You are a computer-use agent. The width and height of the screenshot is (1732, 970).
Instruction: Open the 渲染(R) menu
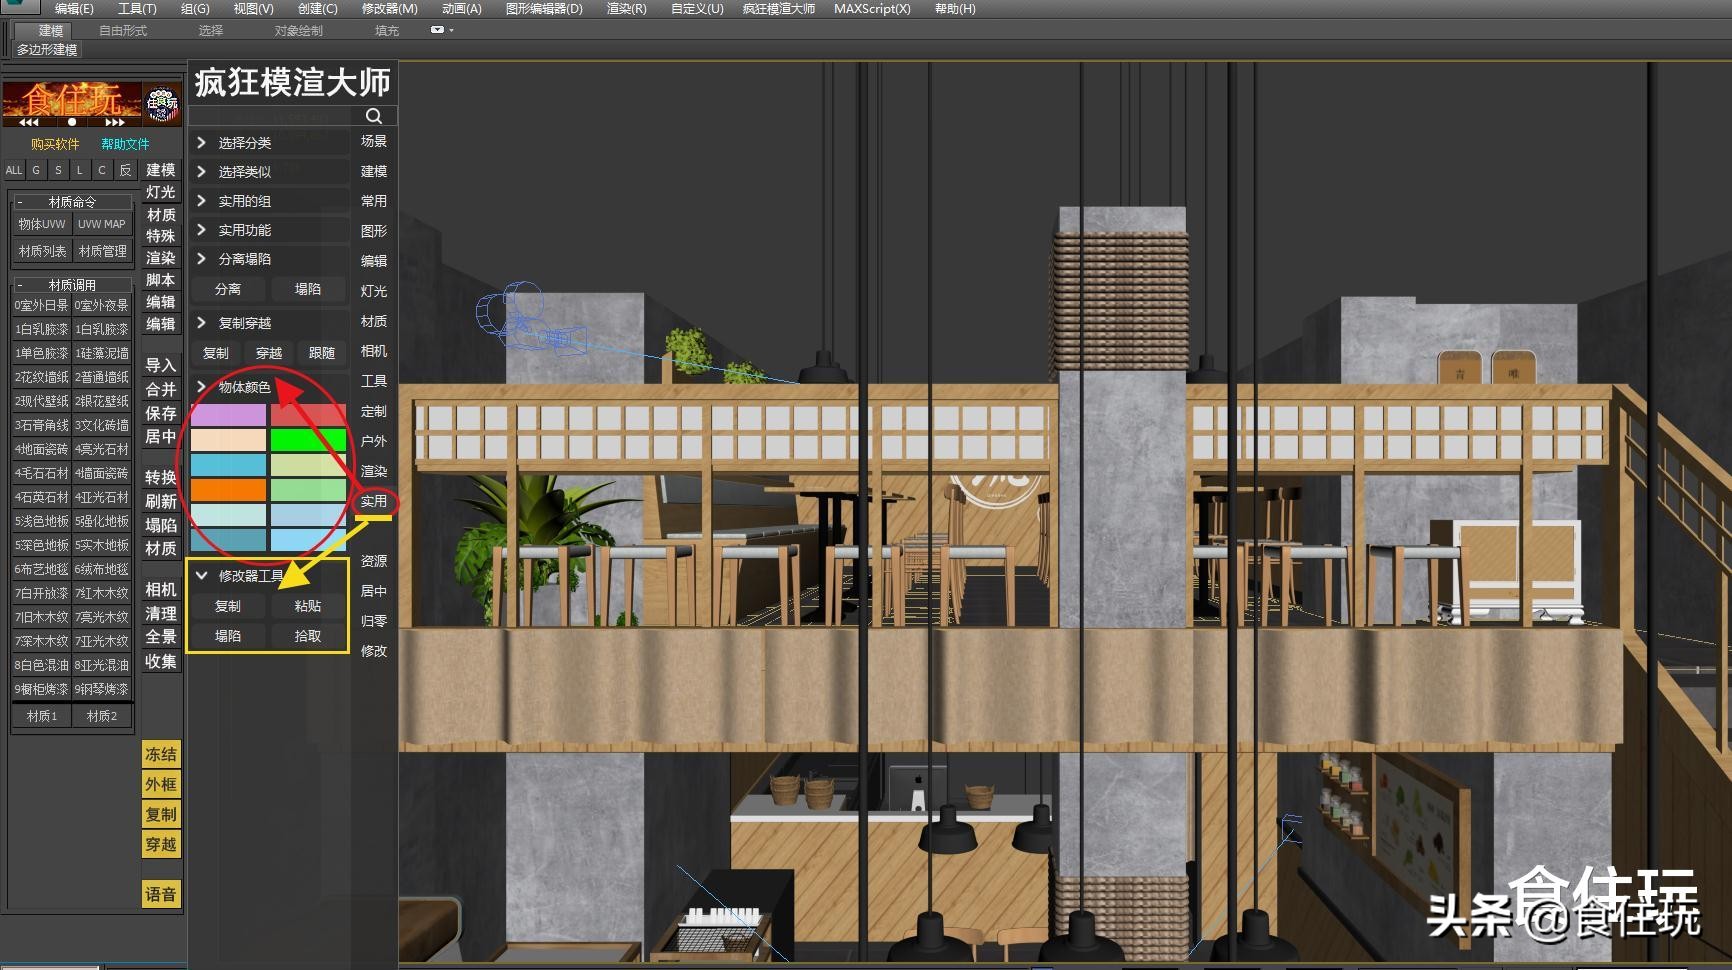626,8
